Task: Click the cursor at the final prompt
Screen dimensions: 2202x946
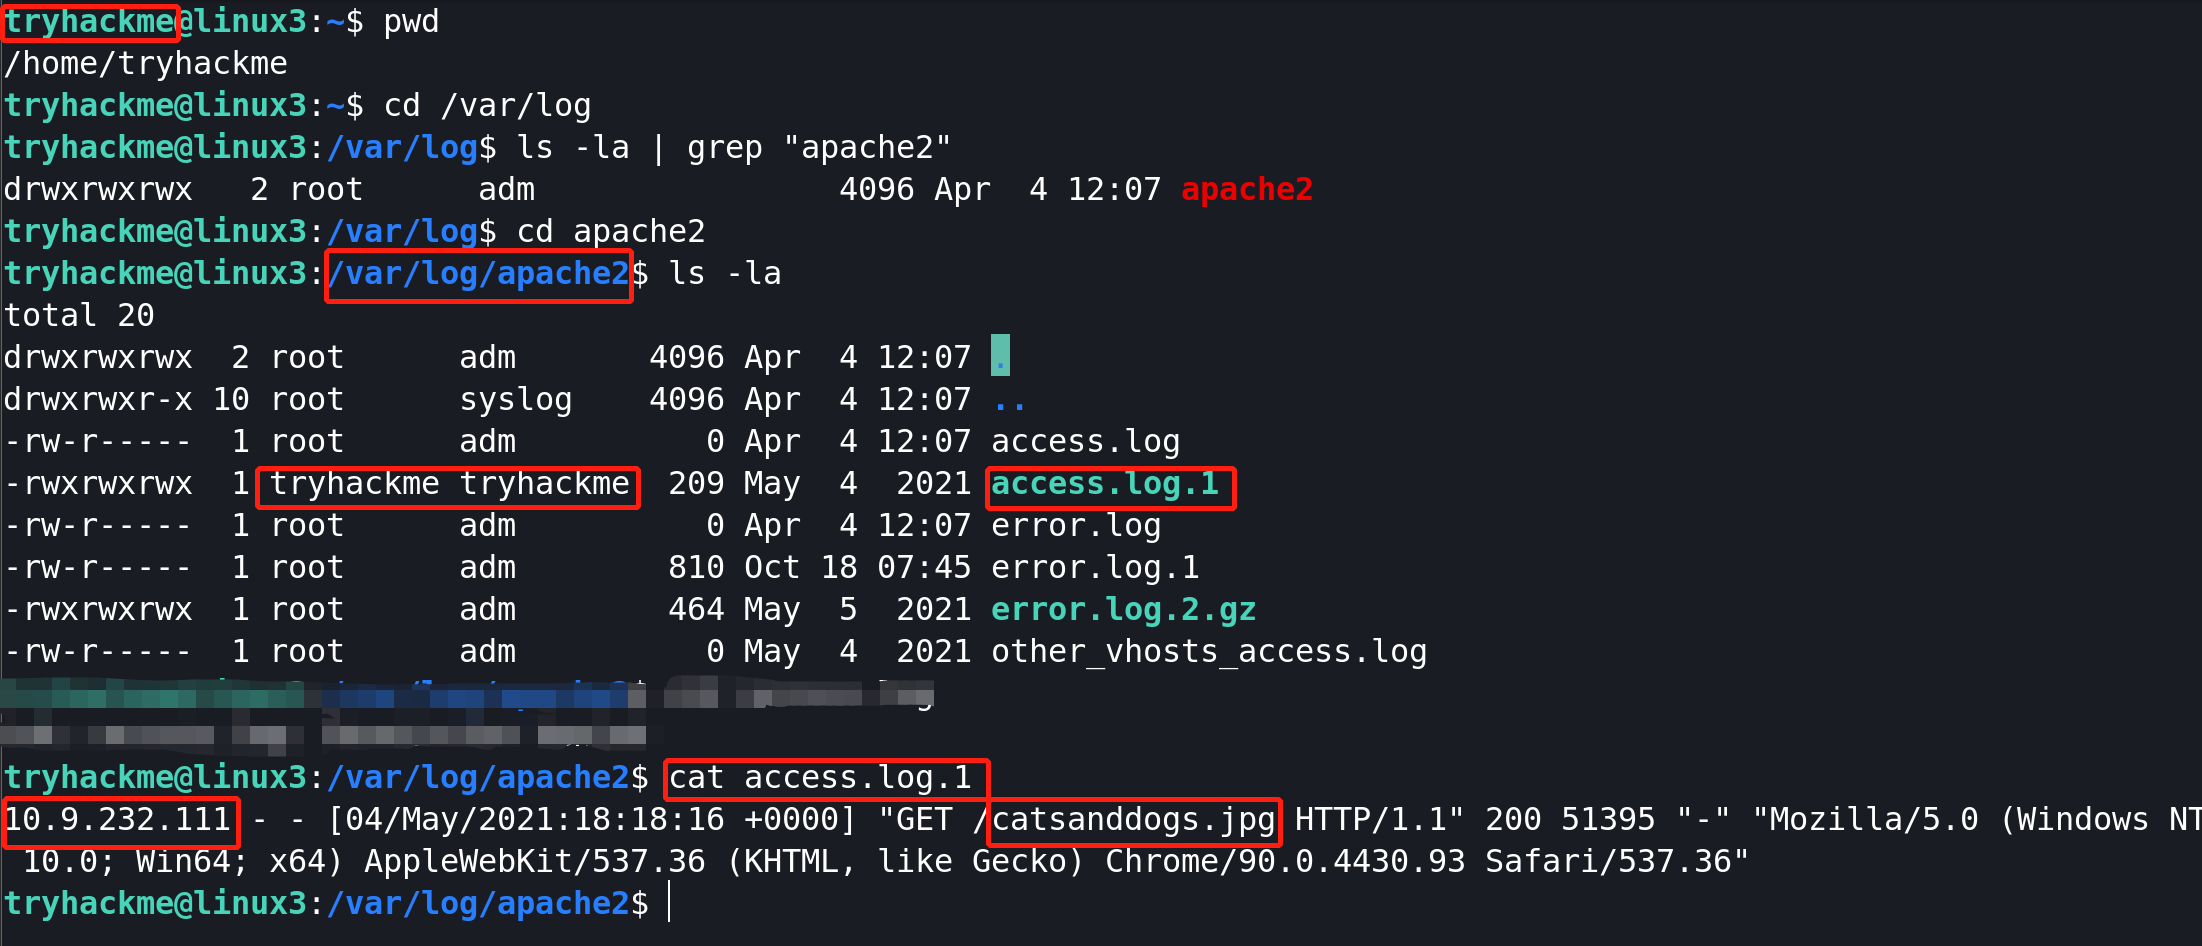Action: pyautogui.click(x=669, y=904)
